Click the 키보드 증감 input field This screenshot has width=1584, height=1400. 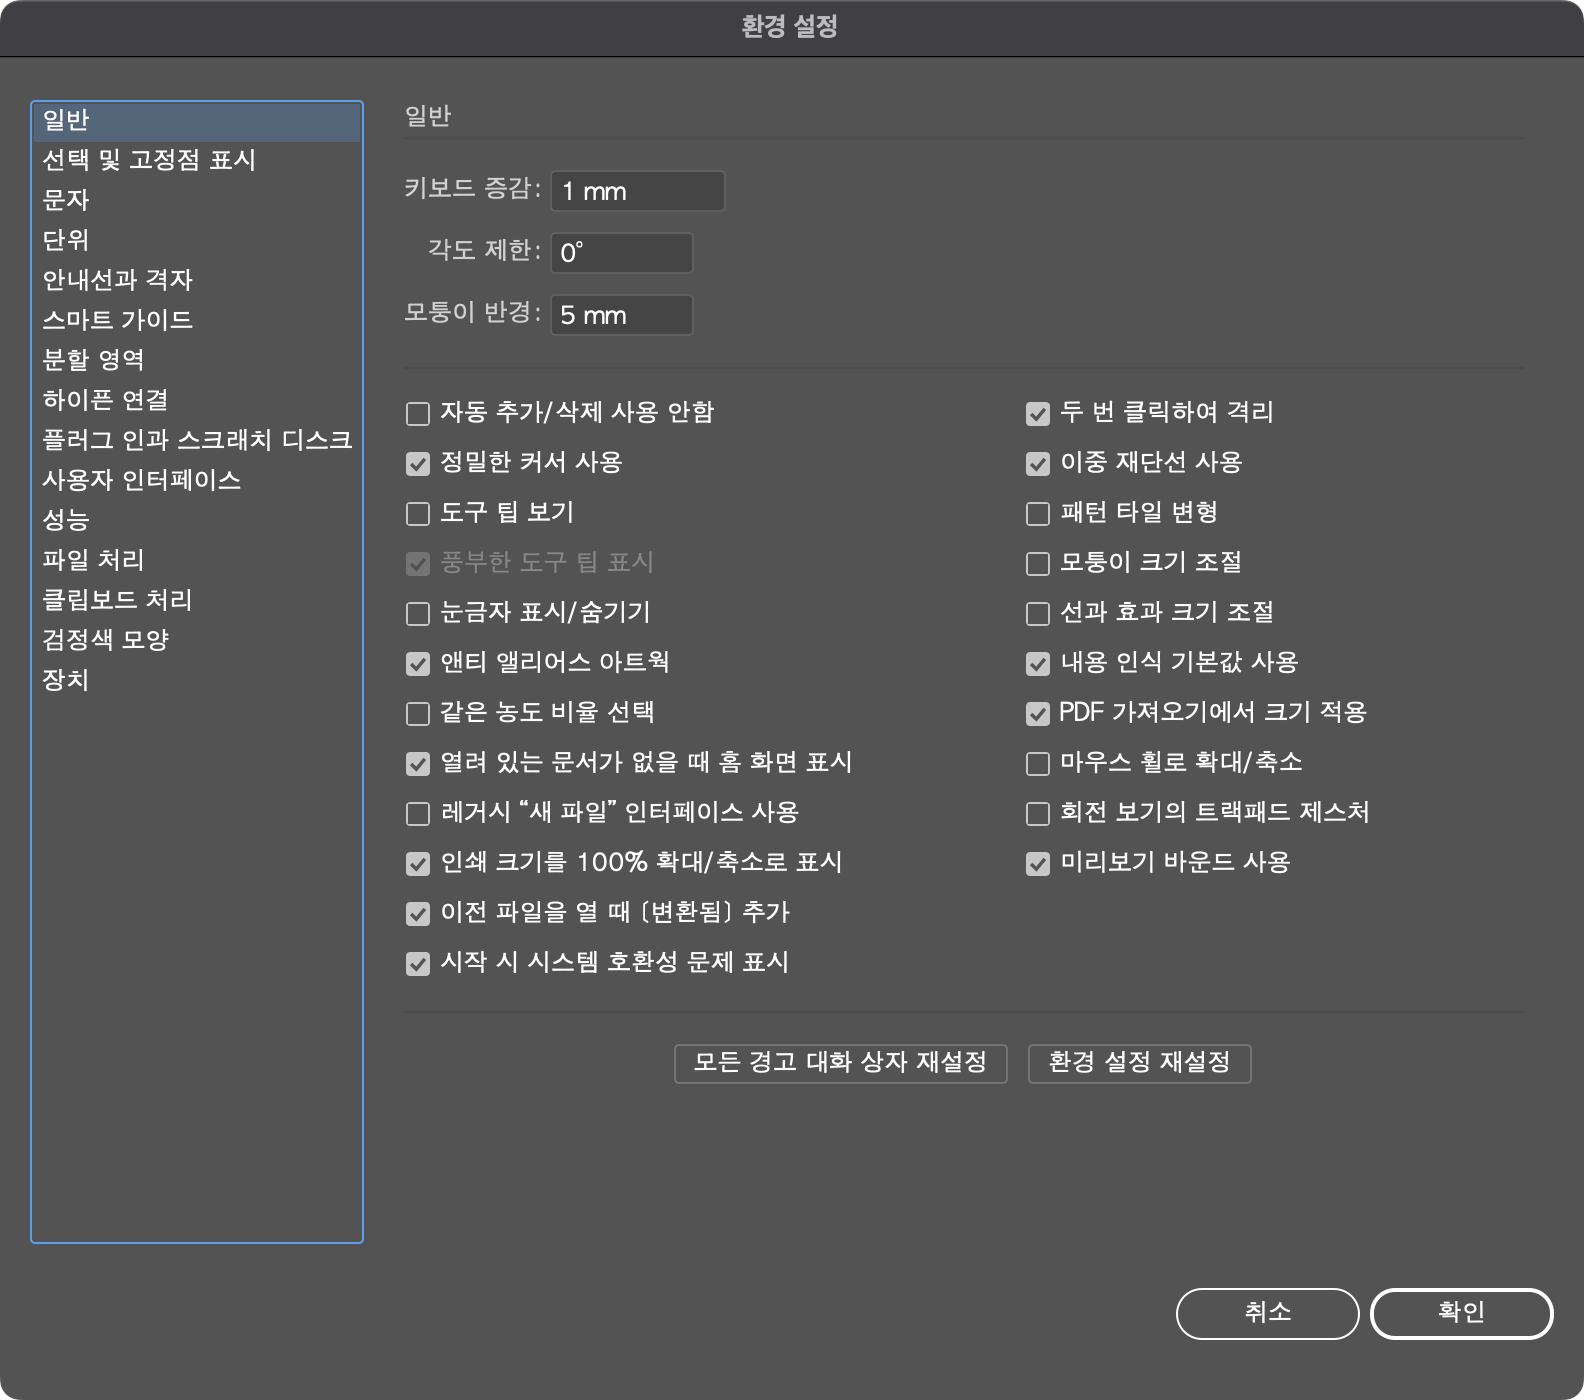638,191
